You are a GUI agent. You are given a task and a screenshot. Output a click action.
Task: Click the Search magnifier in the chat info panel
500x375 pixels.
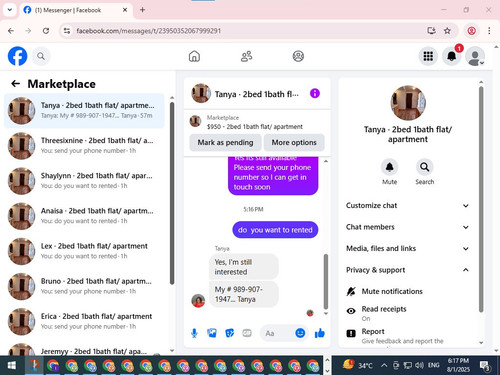tap(424, 167)
